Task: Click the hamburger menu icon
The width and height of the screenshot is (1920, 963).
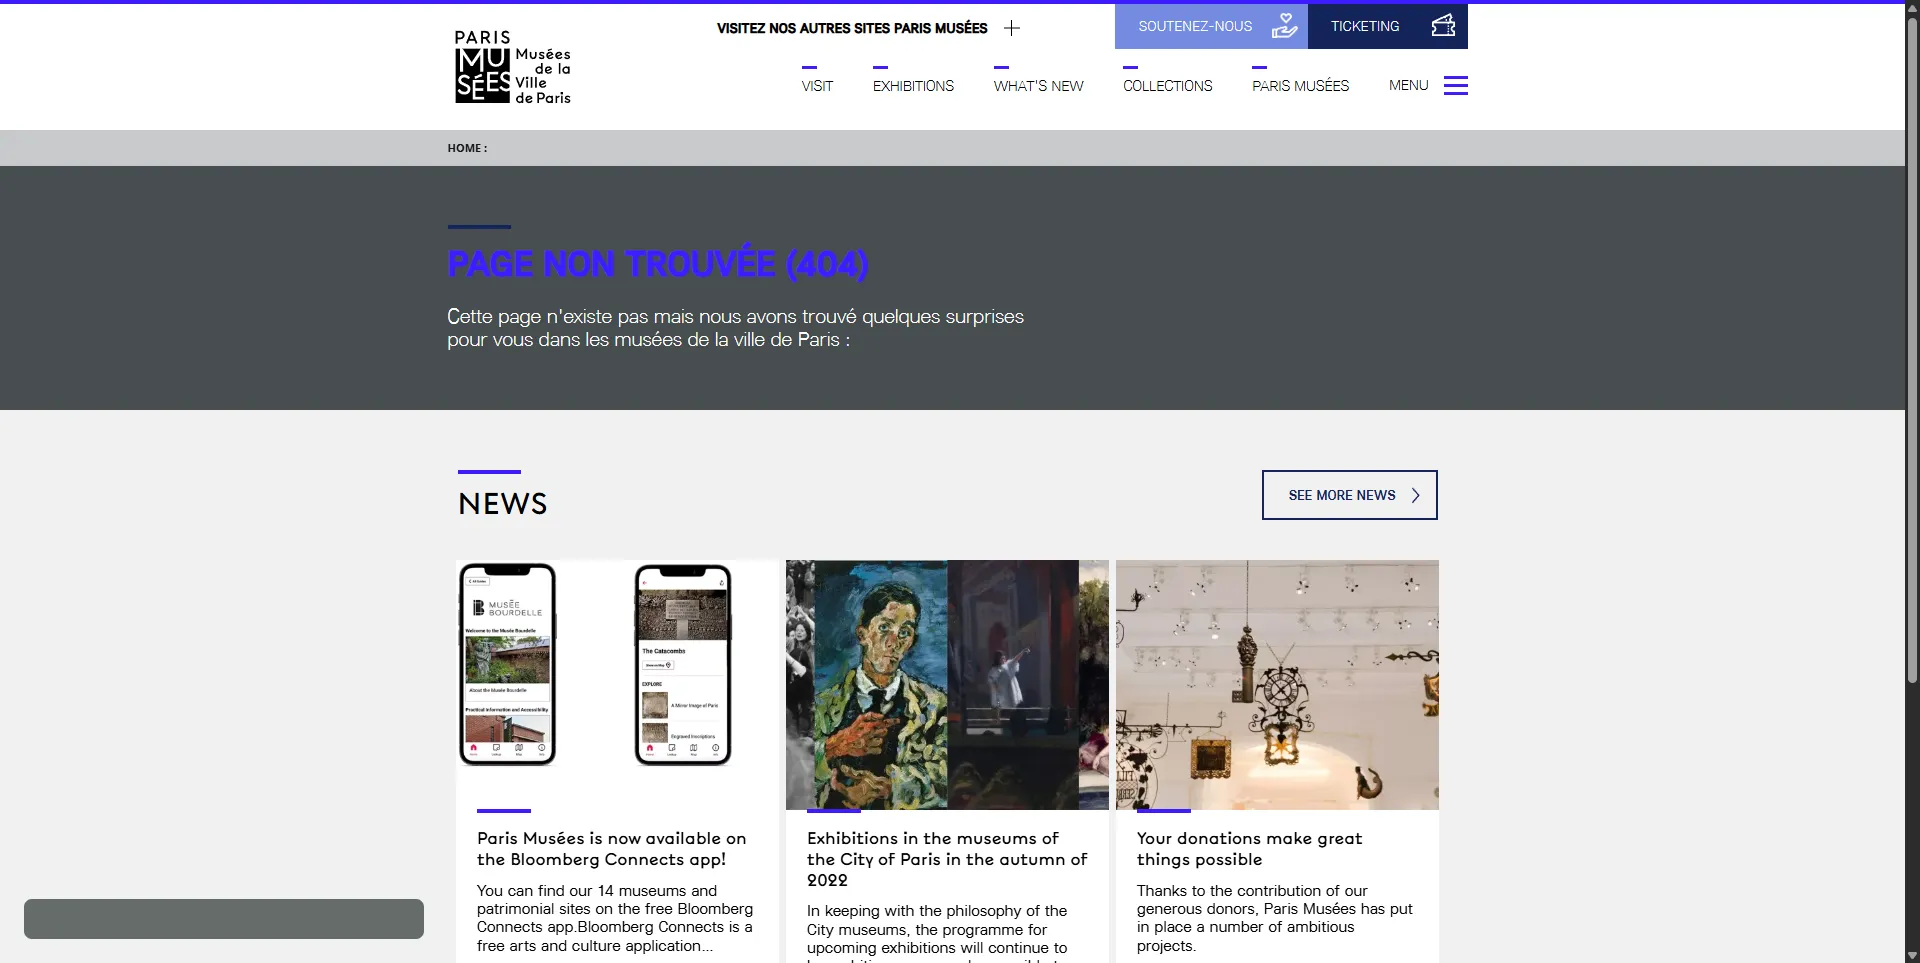Action: (x=1455, y=86)
